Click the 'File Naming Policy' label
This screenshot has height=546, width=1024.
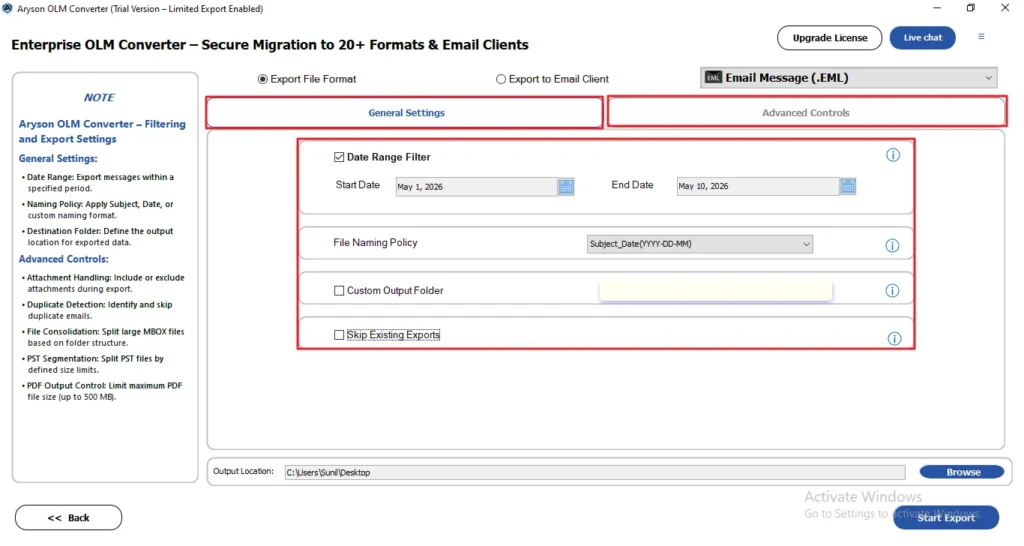click(375, 242)
